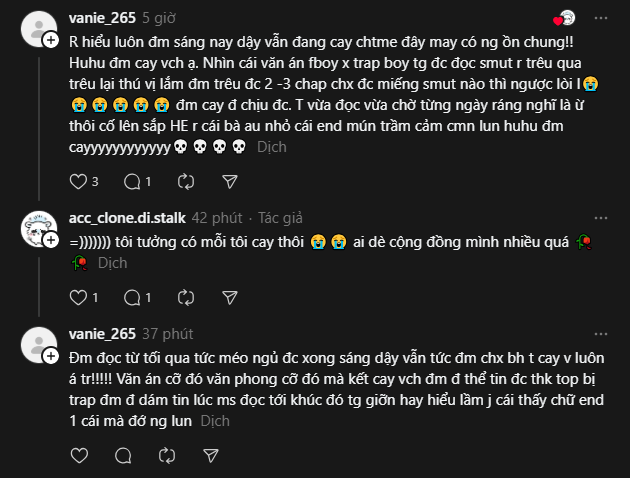The height and width of the screenshot is (478, 630).
Task: Share acc_clone.di.stalk's comment
Action: (x=229, y=297)
